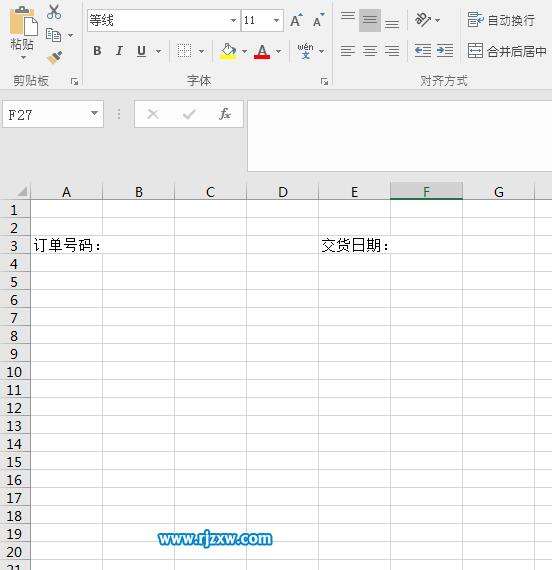Screen dimensions: 552x570
Task: Select row 3 header
Action: (15, 245)
